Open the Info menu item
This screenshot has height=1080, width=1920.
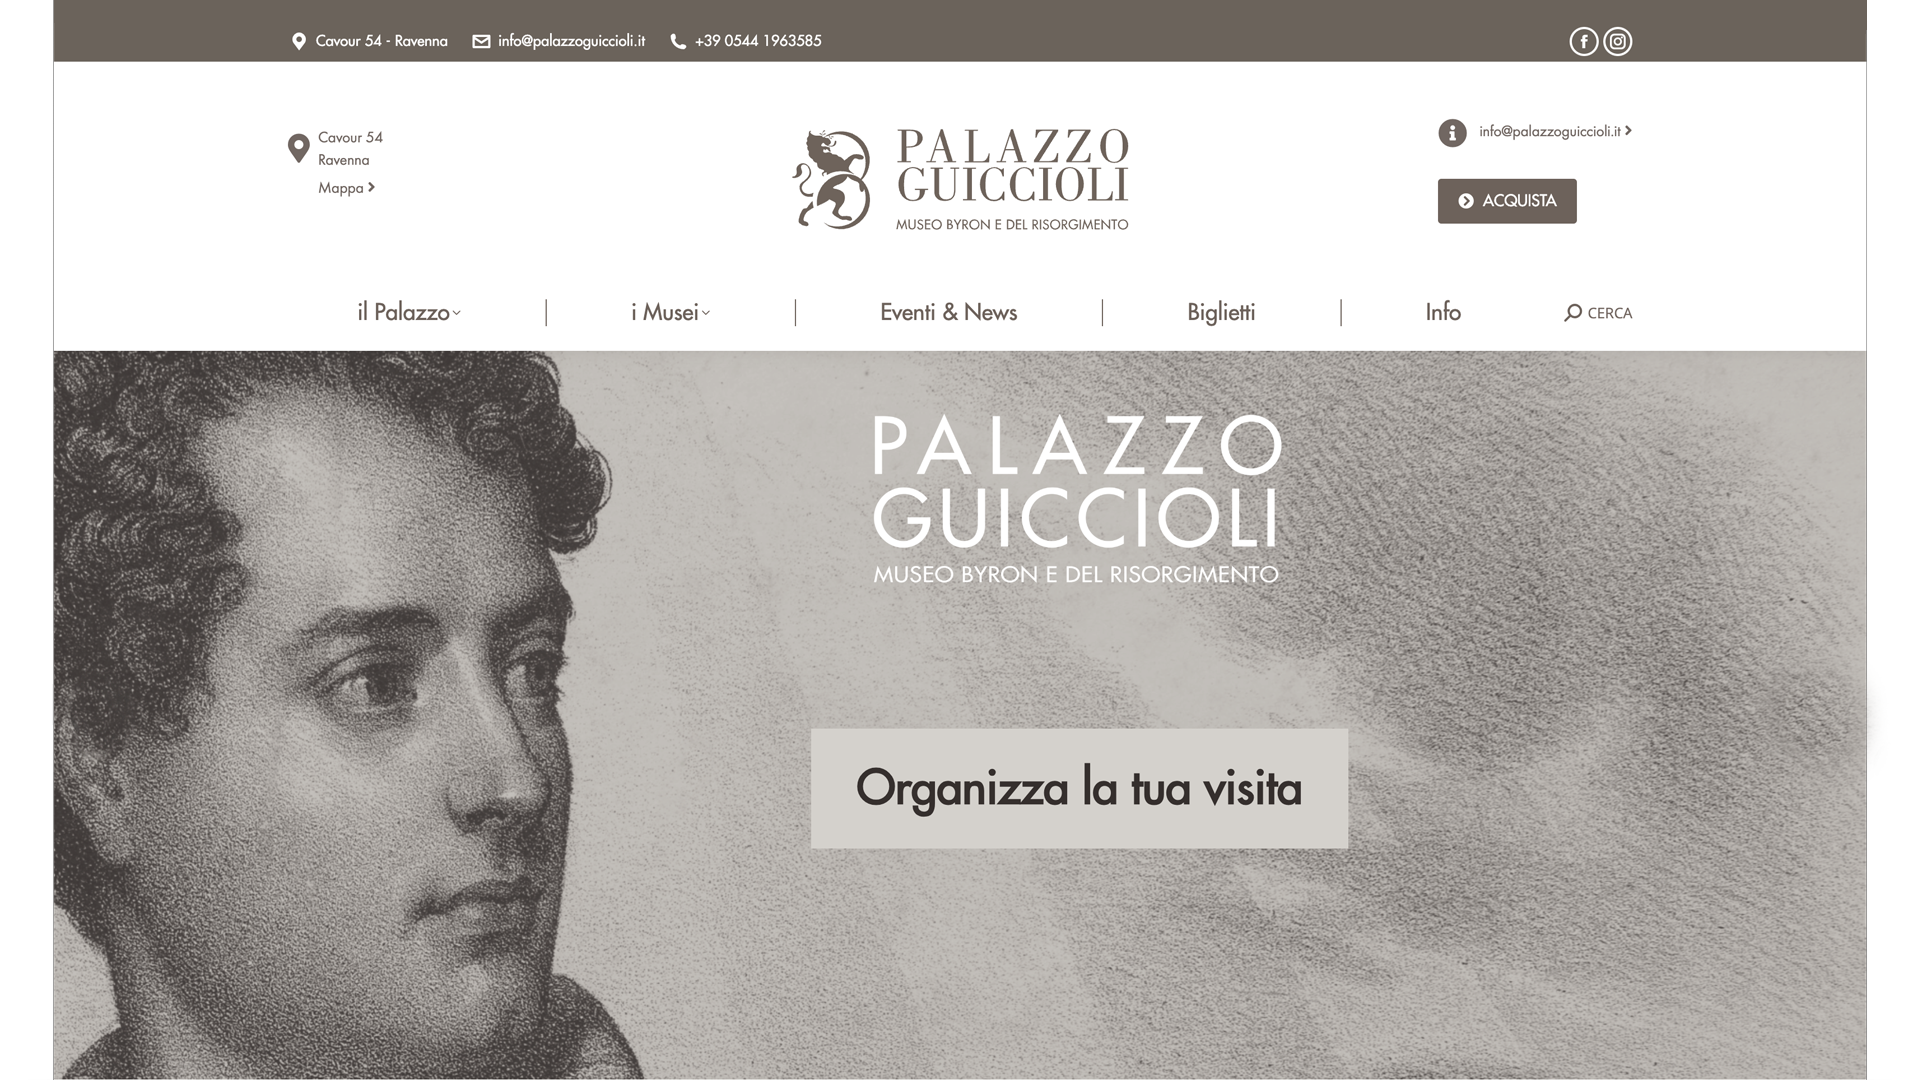[x=1443, y=312]
